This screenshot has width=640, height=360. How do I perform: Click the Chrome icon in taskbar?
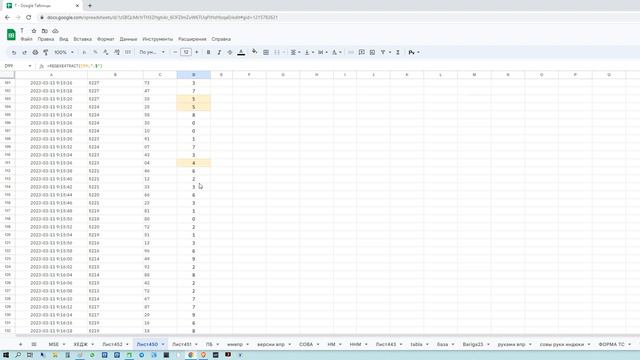click(191, 355)
